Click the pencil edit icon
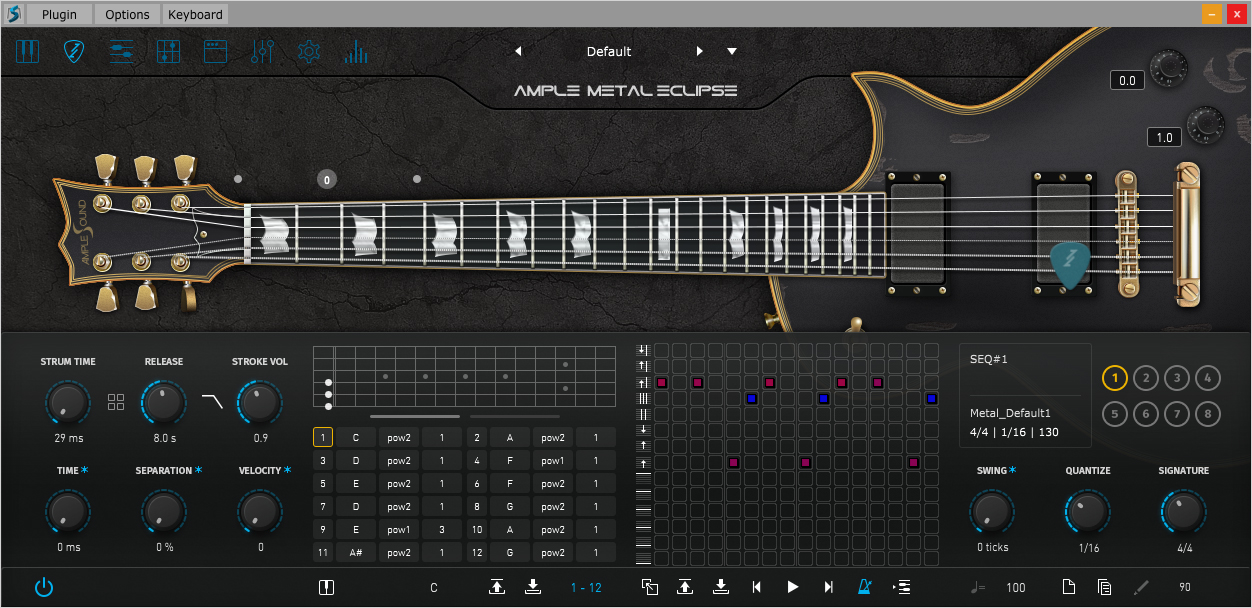Viewport: 1252px width, 608px height. [1141, 587]
